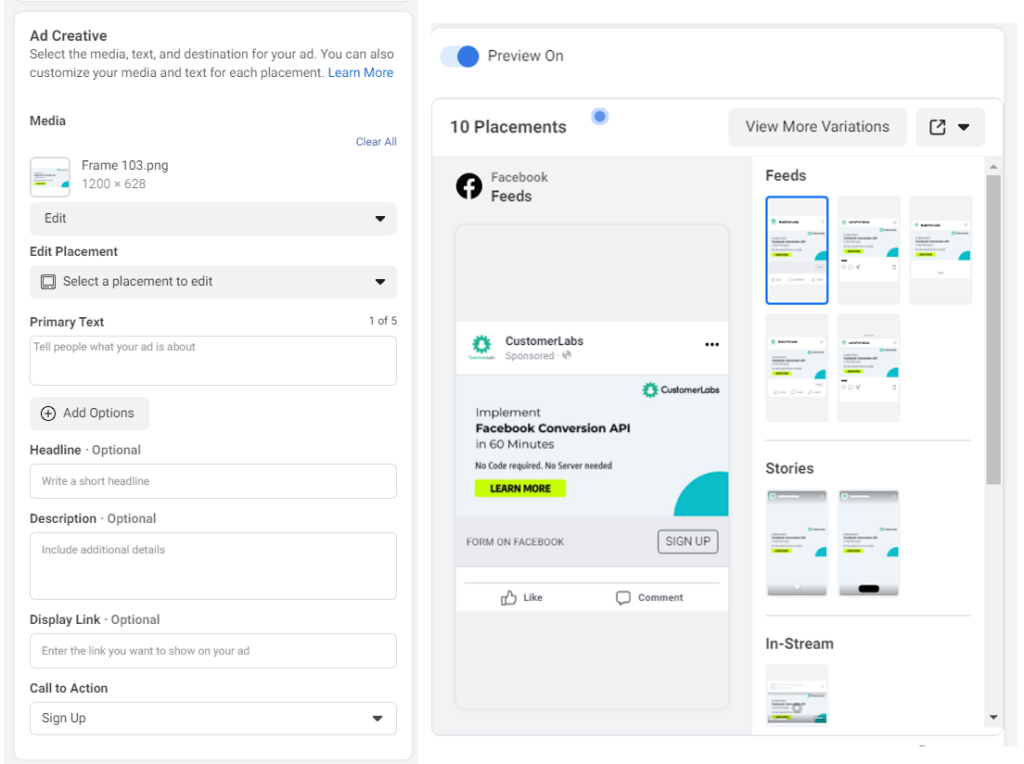Focus the Display Link input field
Image resolution: width=1024 pixels, height=764 pixels.
(x=213, y=651)
